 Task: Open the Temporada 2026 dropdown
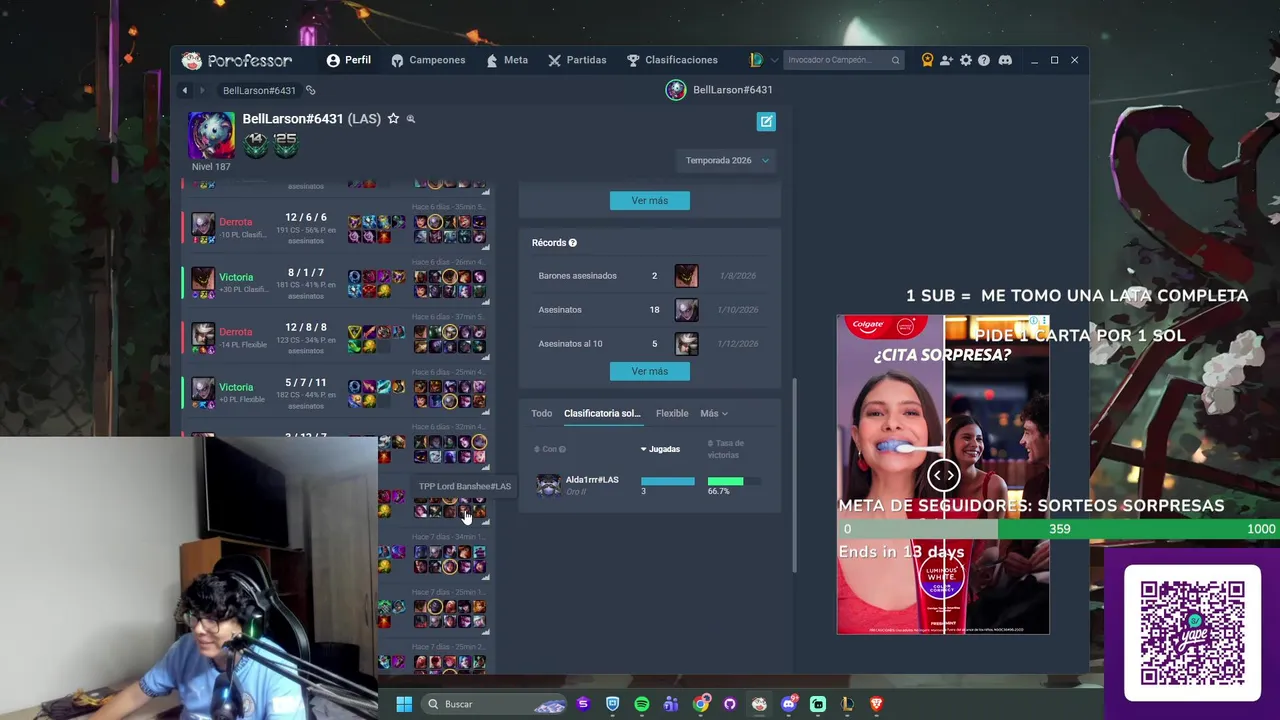coord(727,160)
